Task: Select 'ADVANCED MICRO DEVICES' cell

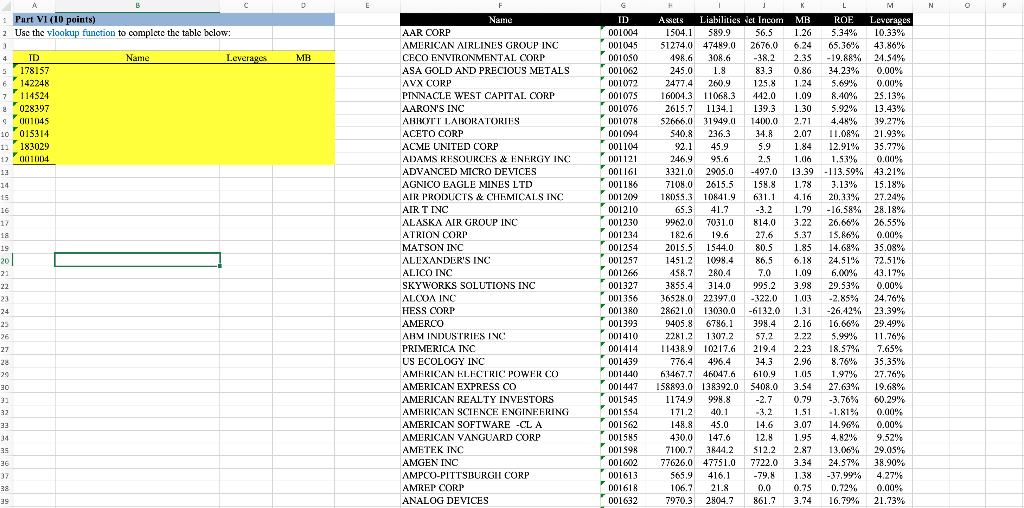Action: [x=500, y=172]
